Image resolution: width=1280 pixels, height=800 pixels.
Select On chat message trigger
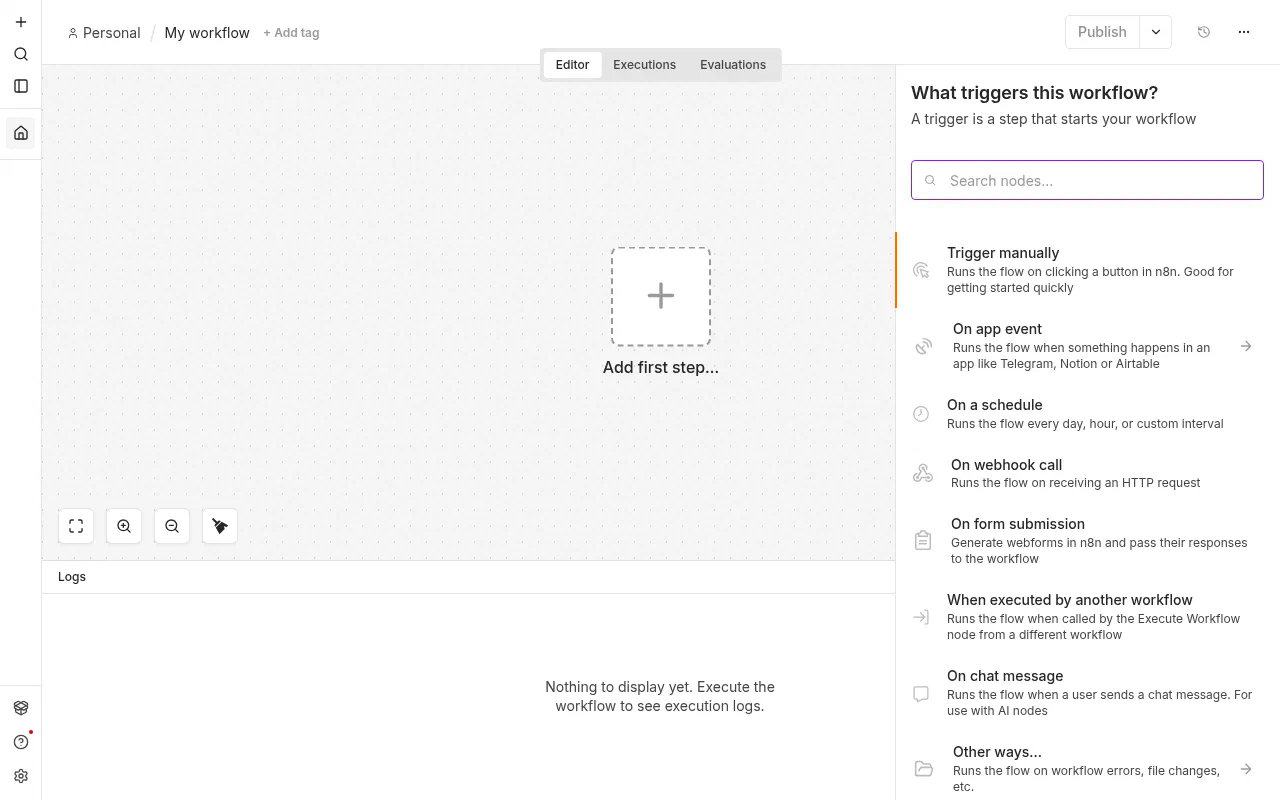1088,693
